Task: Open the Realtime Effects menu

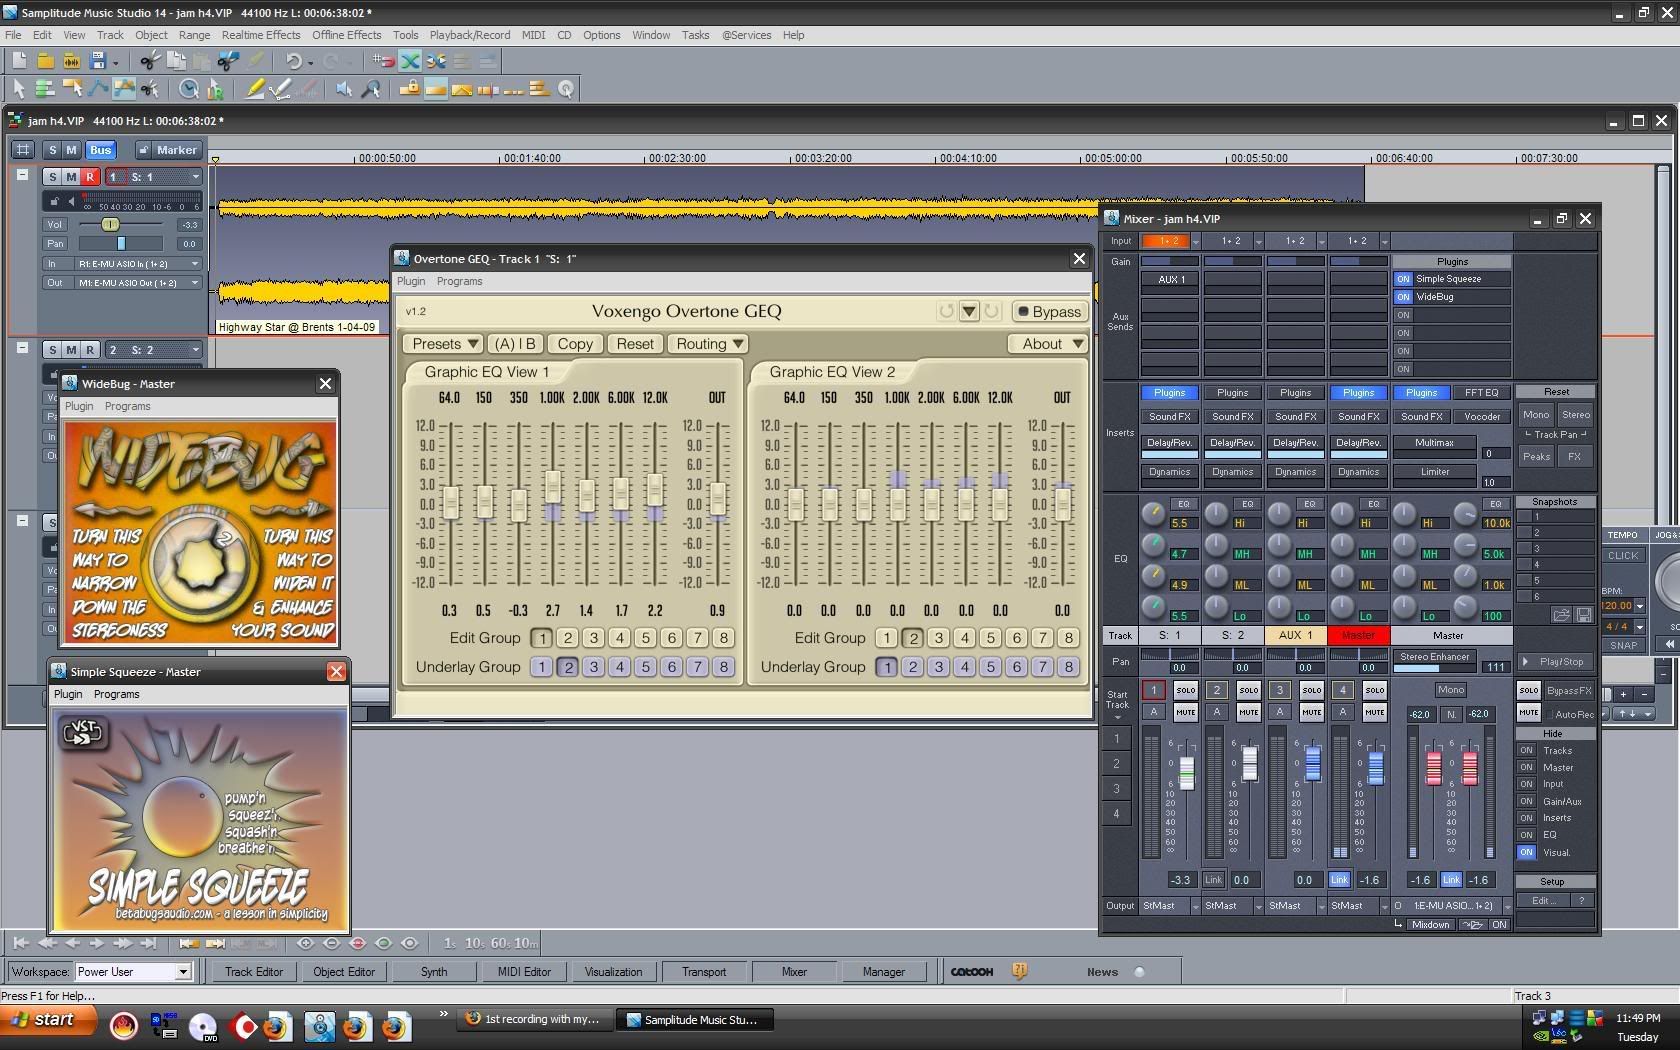Action: [261, 35]
